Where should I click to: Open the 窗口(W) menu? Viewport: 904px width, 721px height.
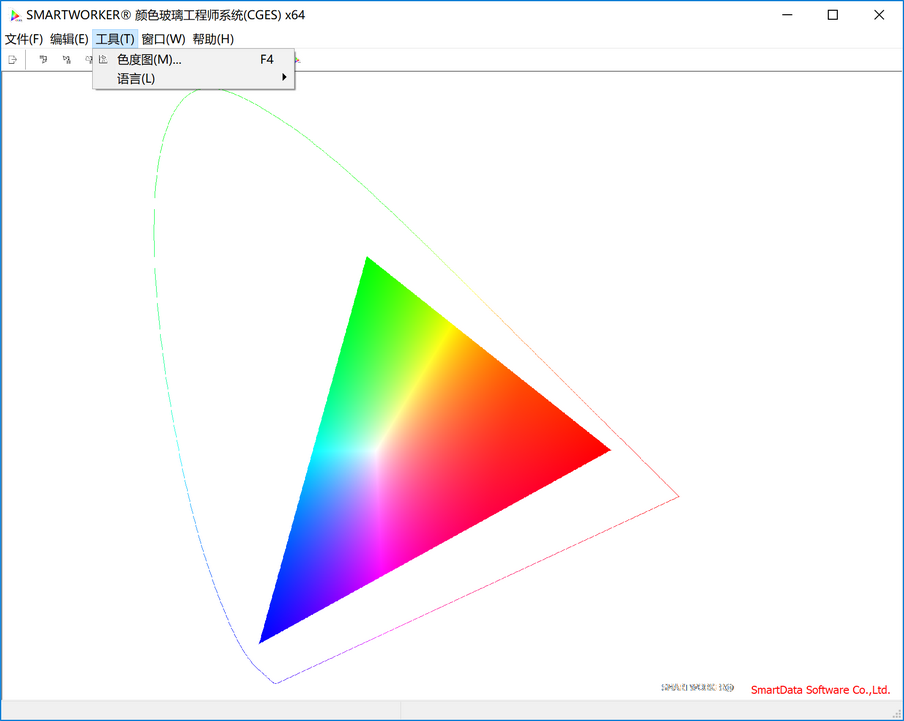[163, 39]
